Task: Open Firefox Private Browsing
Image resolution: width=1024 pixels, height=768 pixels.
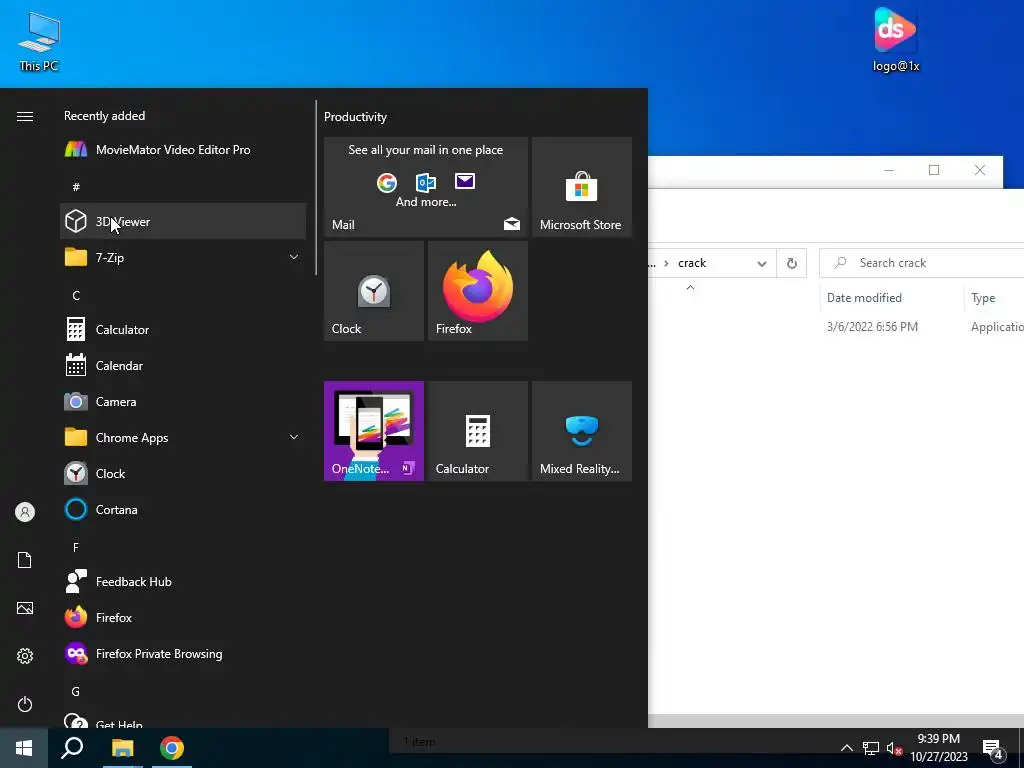Action: (x=183, y=654)
